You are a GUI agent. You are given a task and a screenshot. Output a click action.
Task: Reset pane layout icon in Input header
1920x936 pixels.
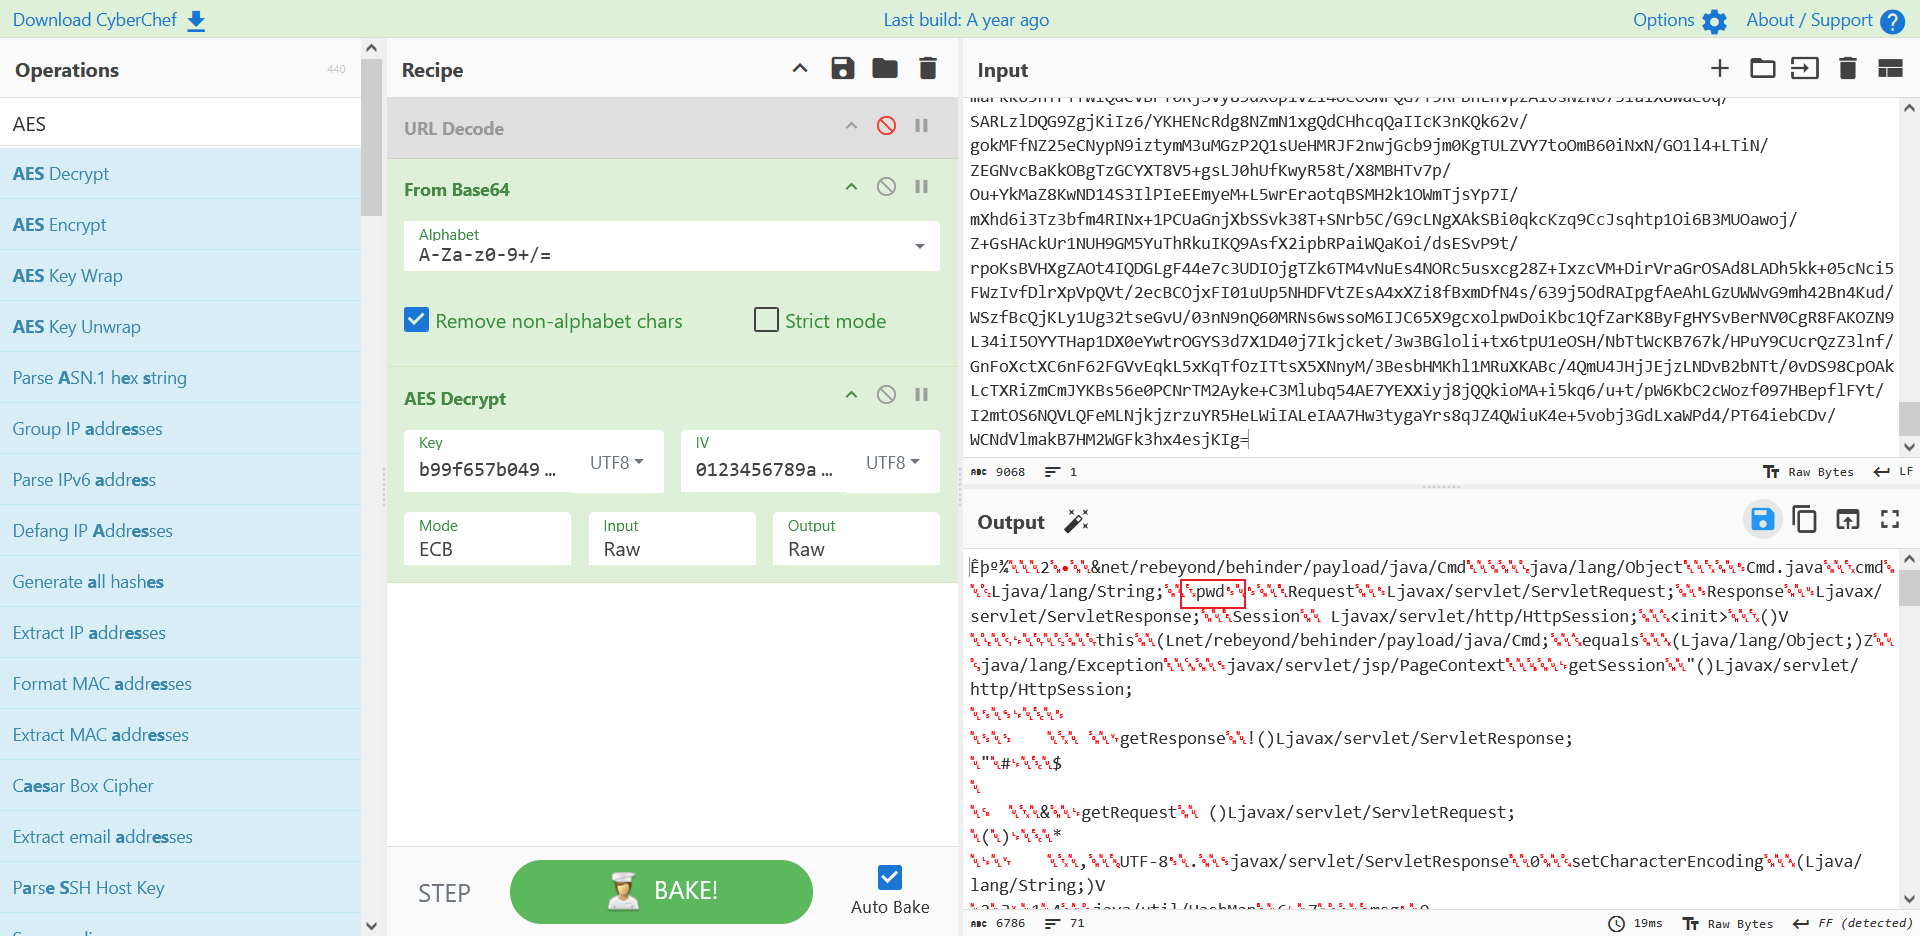pyautogui.click(x=1890, y=68)
